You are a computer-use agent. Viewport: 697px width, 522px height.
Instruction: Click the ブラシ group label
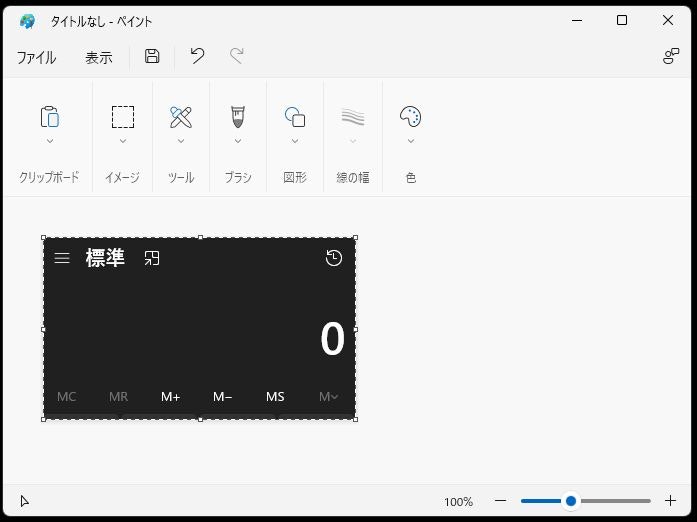238,177
